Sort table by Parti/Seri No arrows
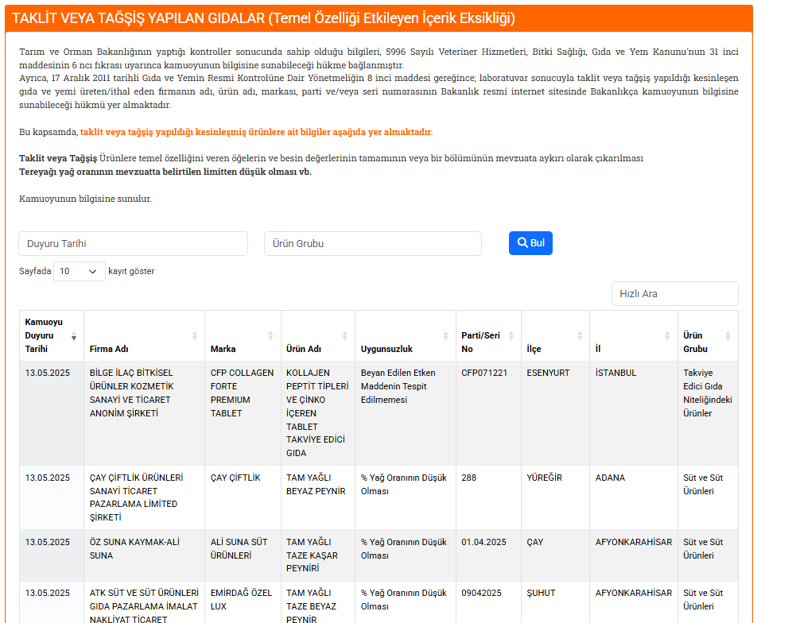The image size is (800, 623). click(511, 336)
